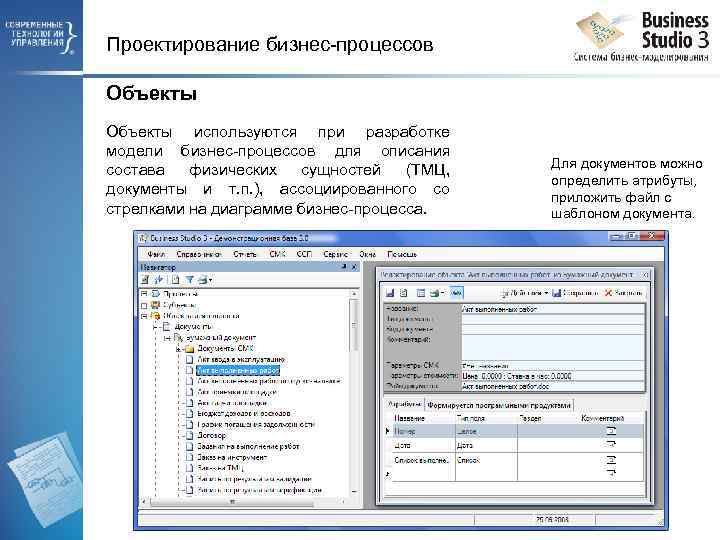Open the Отчеты menu

click(245, 254)
